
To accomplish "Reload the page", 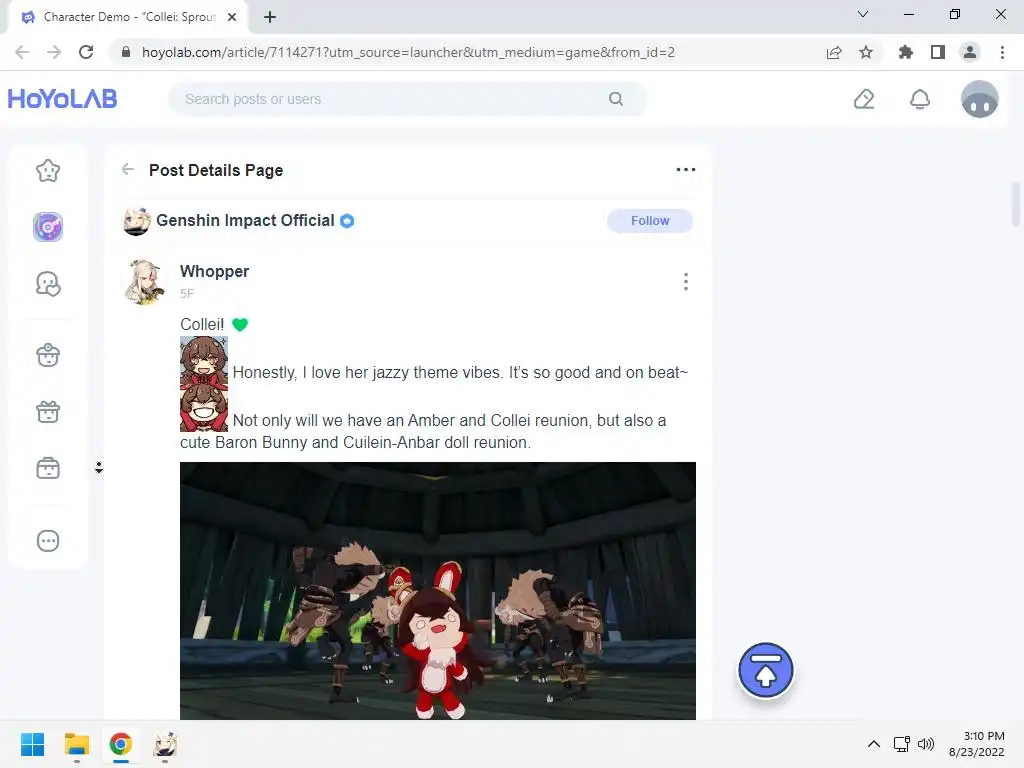I will [86, 52].
